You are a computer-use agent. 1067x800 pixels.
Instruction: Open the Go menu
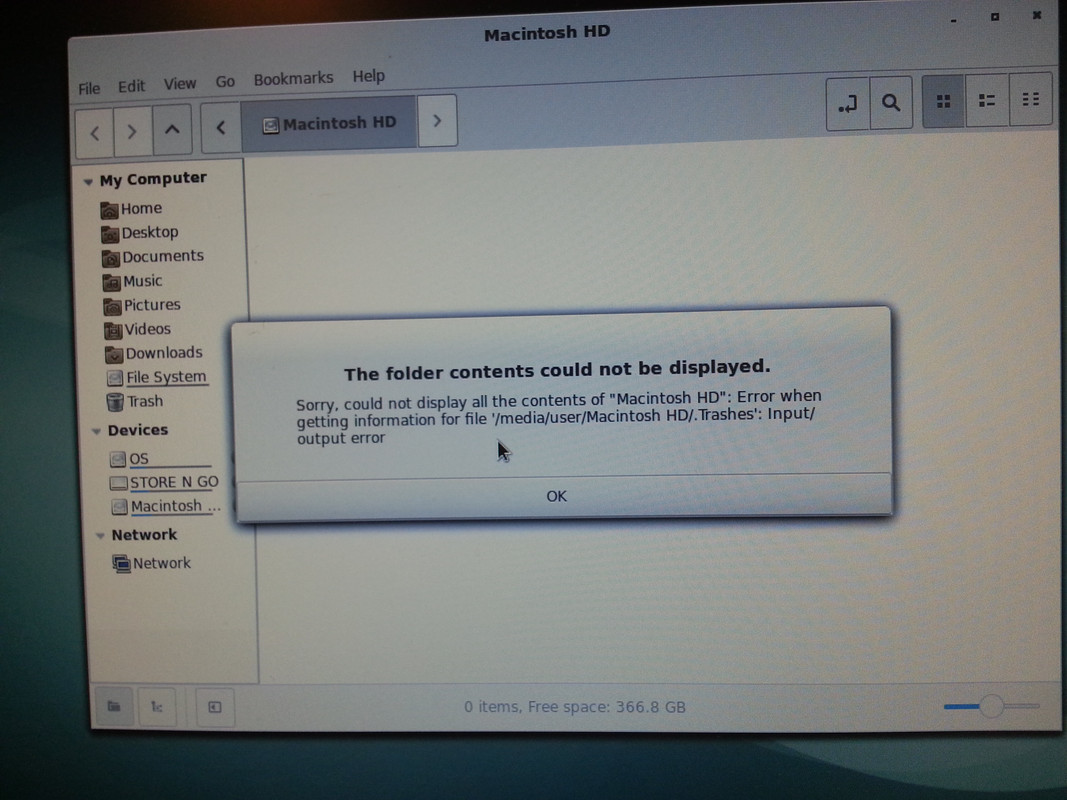tap(225, 82)
